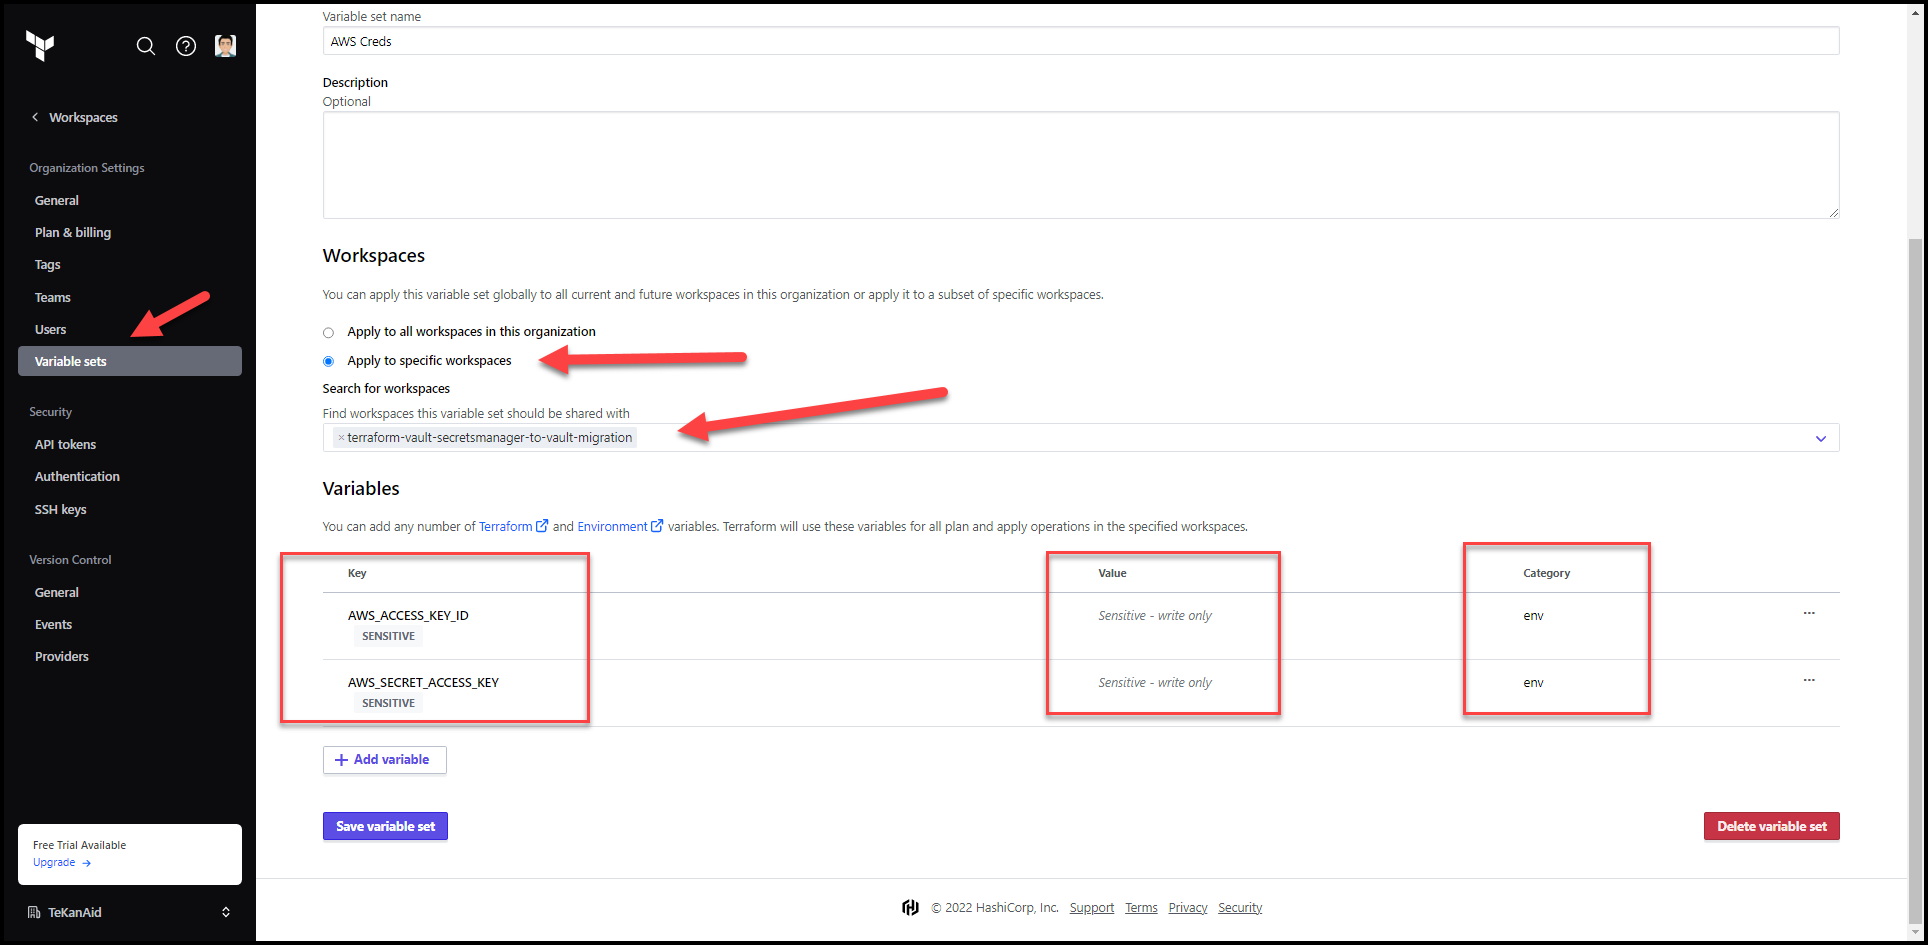The width and height of the screenshot is (1928, 945).
Task: Open the TeKanAid organization switcher
Action: (225, 911)
